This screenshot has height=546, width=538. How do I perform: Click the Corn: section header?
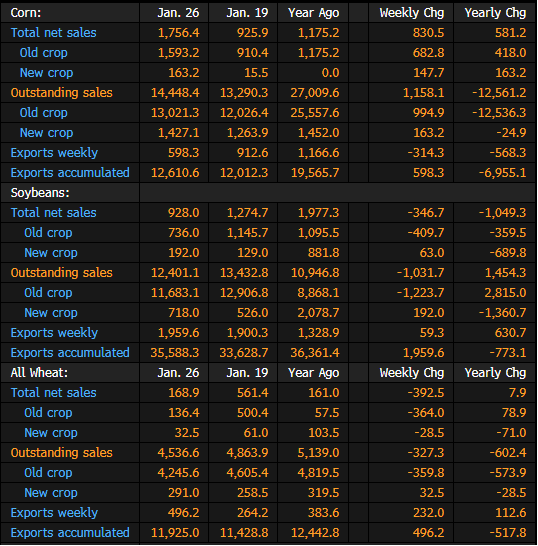click(x=26, y=13)
